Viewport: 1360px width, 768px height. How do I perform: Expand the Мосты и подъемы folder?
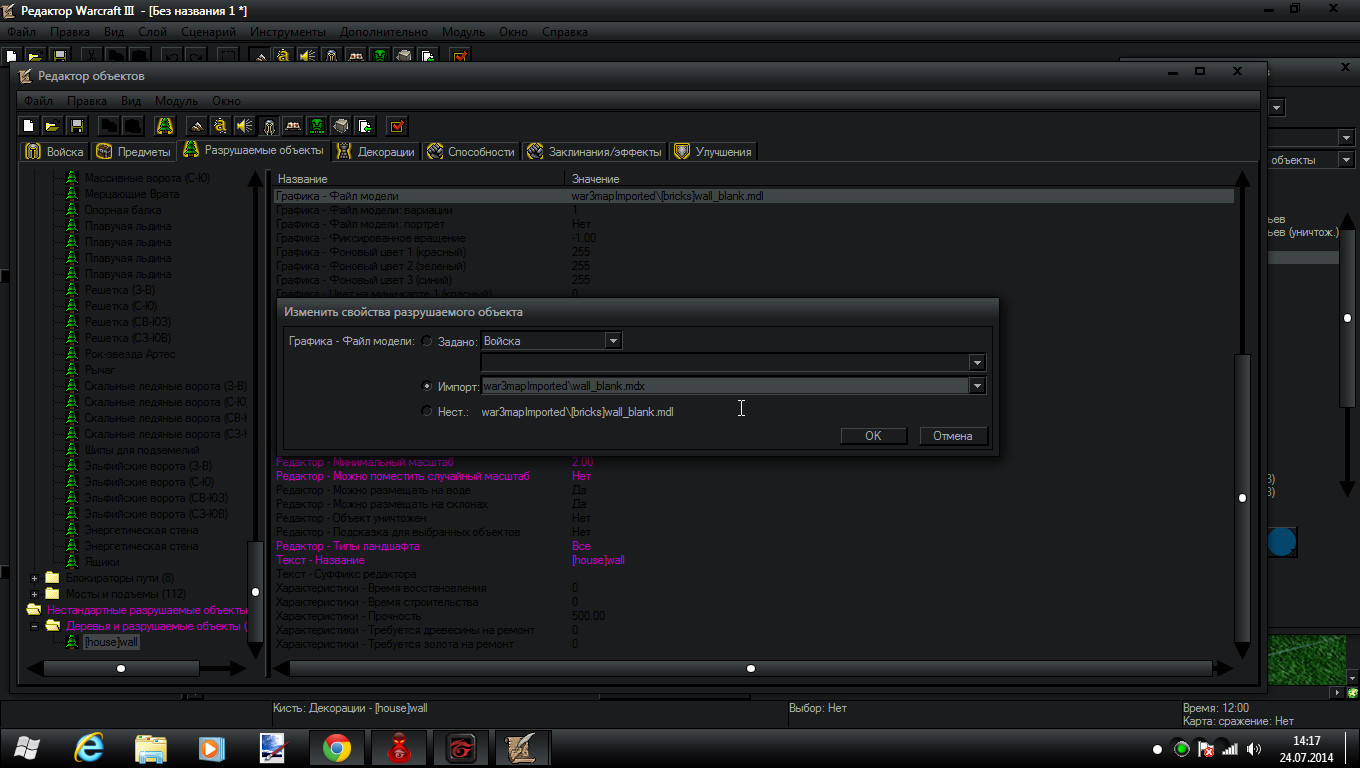35,594
